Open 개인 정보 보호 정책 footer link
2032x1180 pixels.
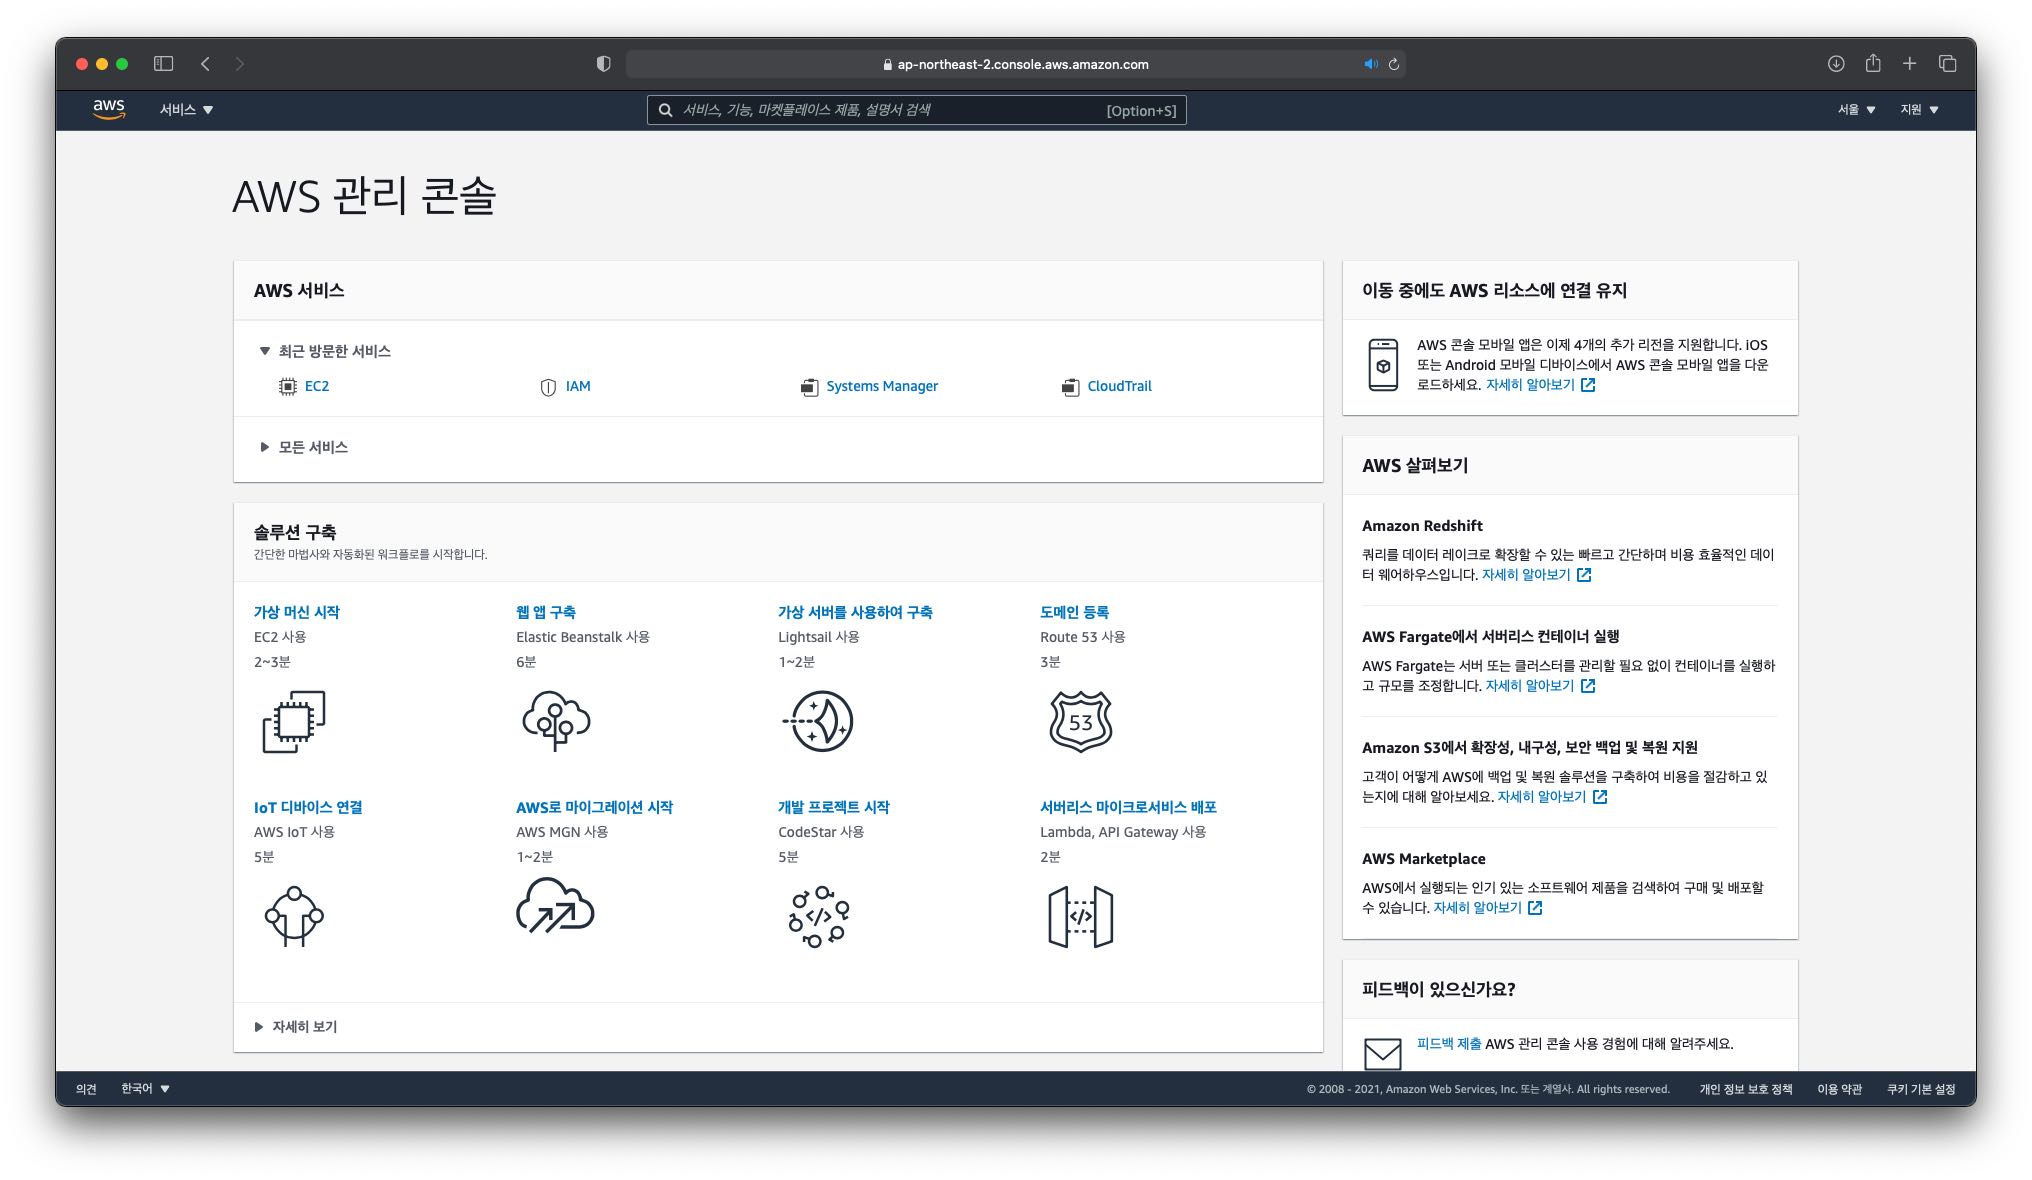[1745, 1089]
